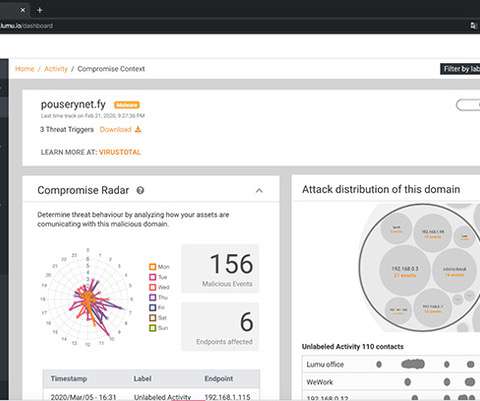Image resolution: width=480 pixels, height=401 pixels.
Task: Click 'Unlabeled Activity 110 contacts' text
Action: point(353,347)
